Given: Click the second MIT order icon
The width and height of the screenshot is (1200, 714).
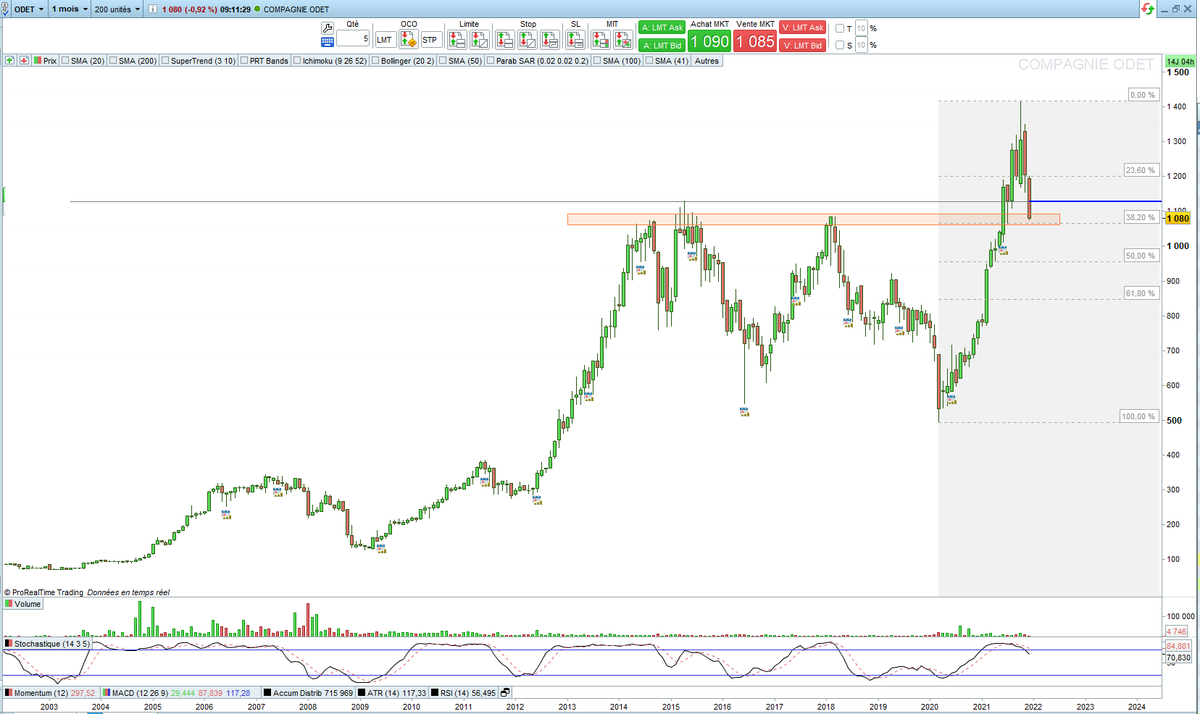Looking at the screenshot, I should click(623, 40).
